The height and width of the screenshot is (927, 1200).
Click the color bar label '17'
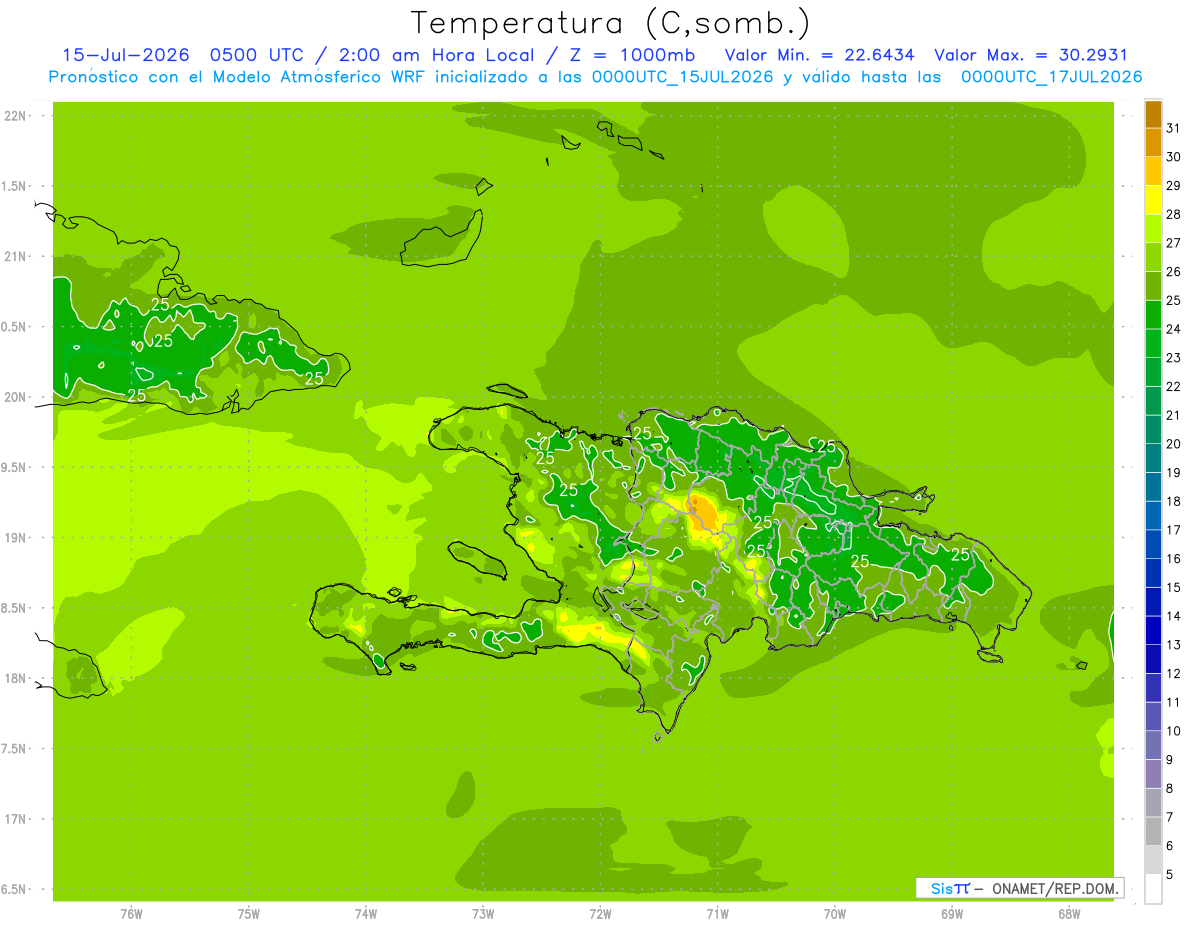[x=1174, y=530]
